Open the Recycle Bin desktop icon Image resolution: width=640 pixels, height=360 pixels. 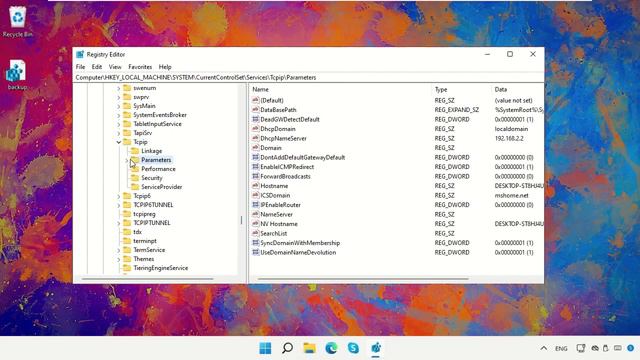pos(17,22)
